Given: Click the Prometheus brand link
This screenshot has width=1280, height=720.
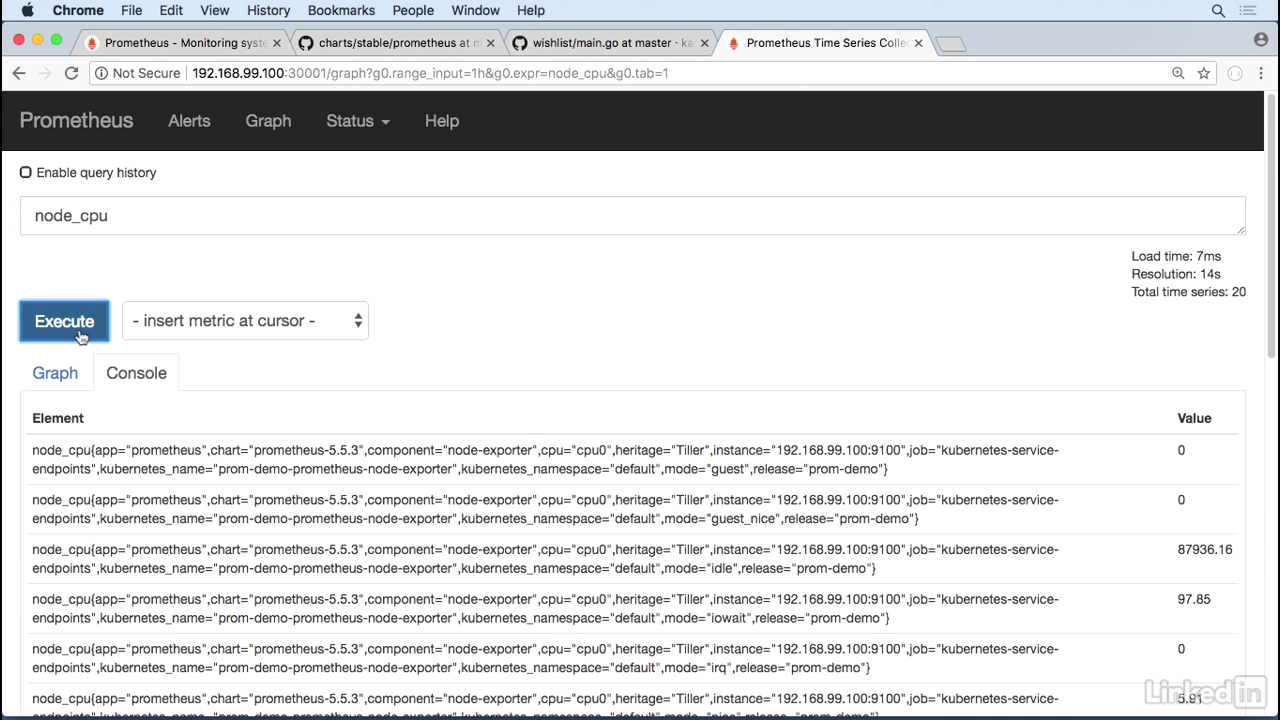Looking at the screenshot, I should tap(76, 121).
